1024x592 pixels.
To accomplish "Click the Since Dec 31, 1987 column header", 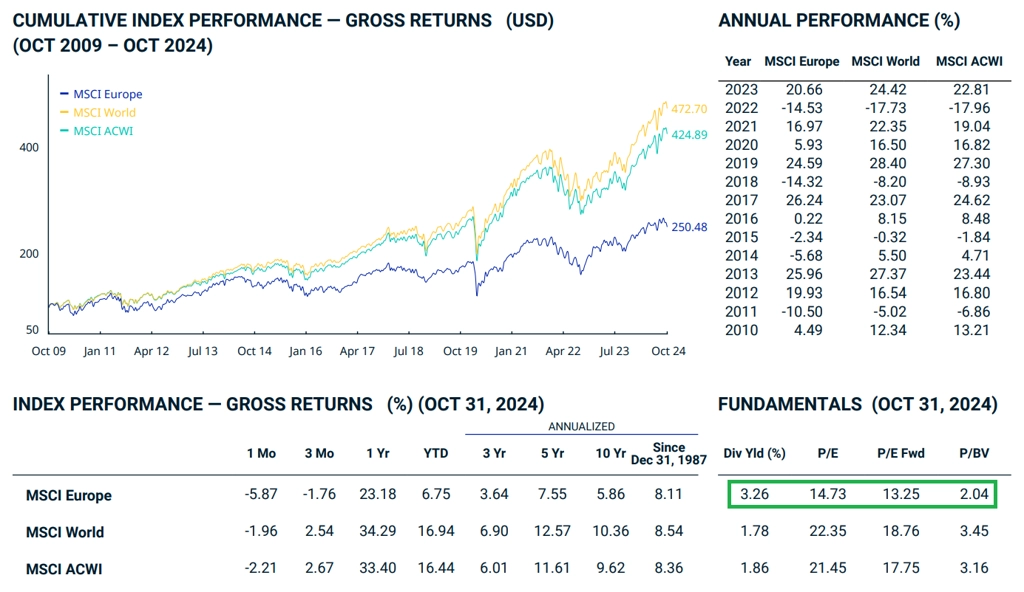I will tap(669, 453).
